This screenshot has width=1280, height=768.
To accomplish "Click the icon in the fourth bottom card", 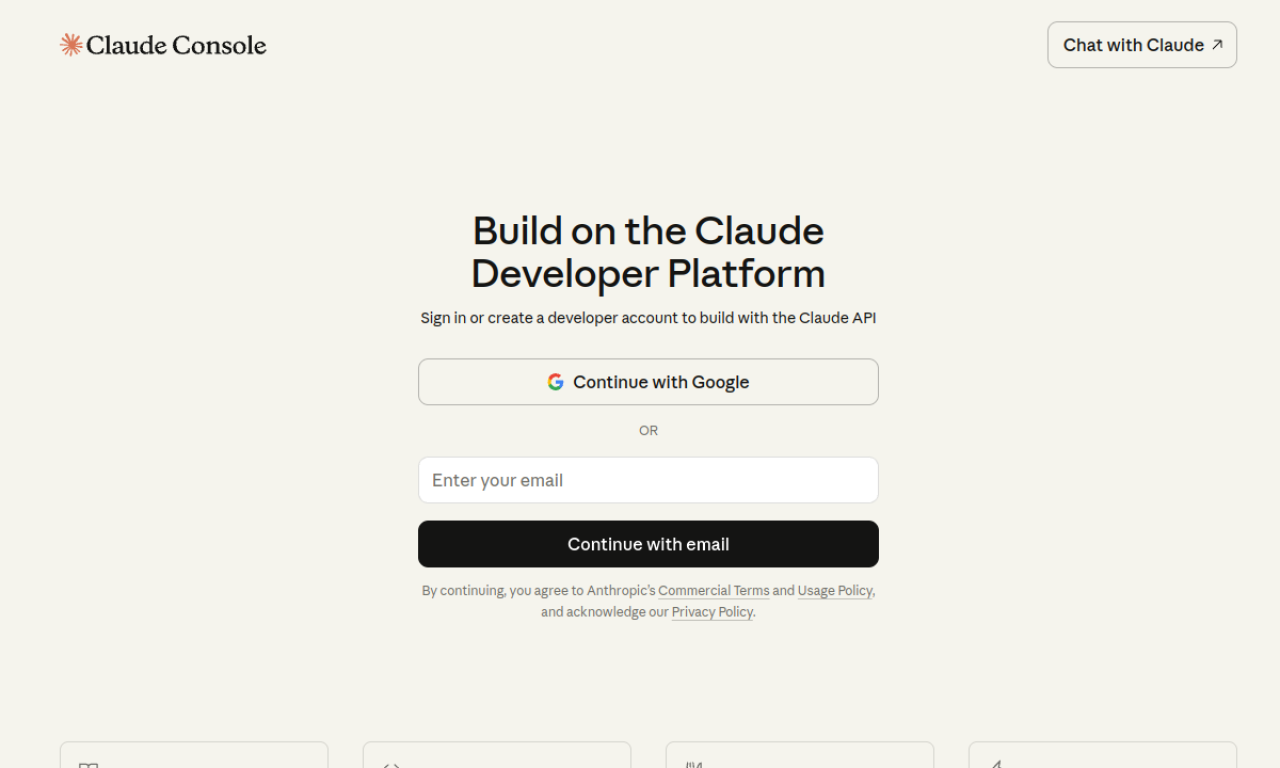I will 996,765.
